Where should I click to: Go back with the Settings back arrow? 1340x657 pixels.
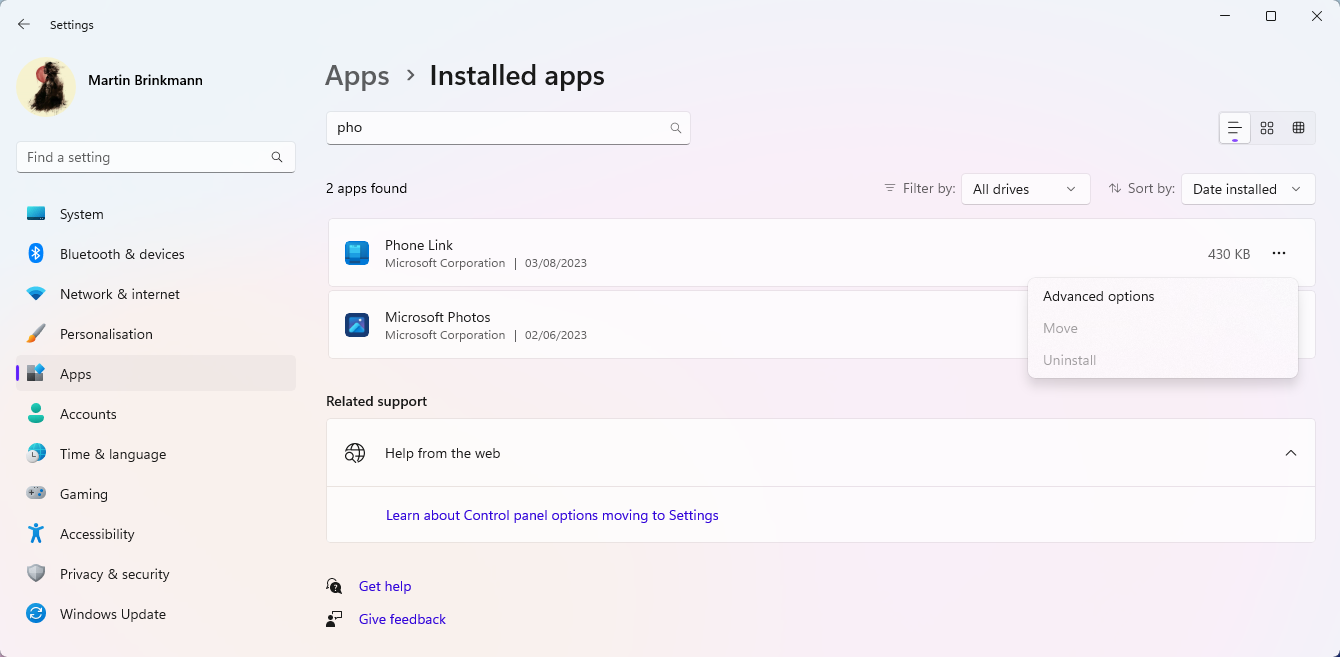tap(24, 24)
